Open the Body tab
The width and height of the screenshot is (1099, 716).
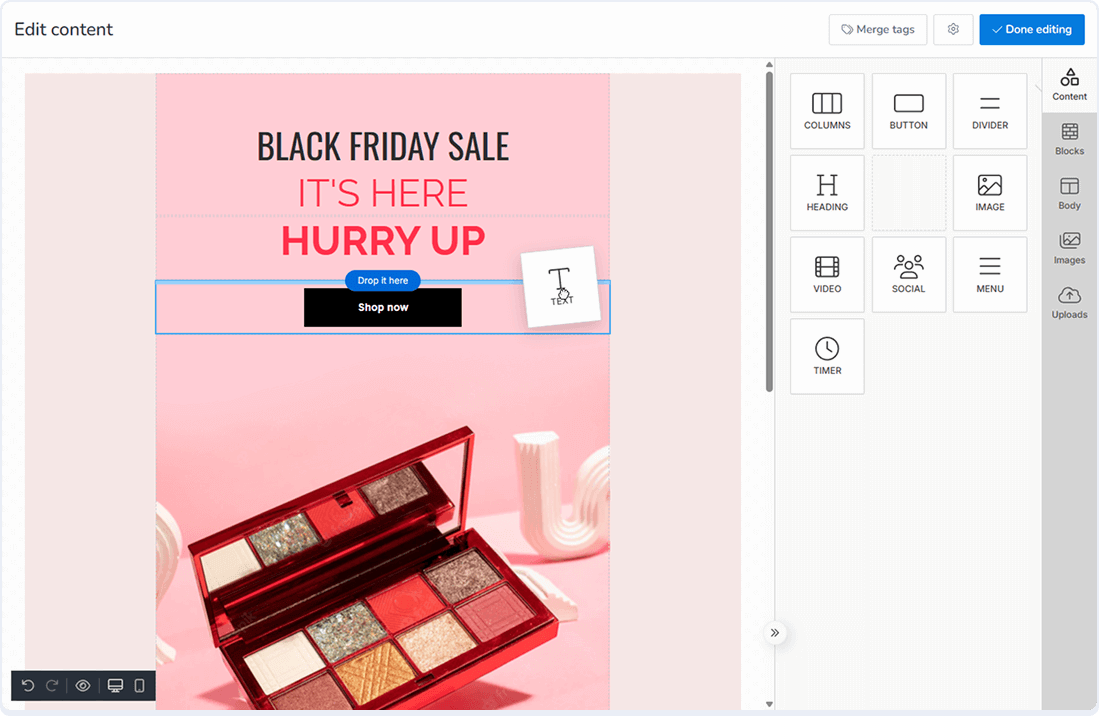click(x=1069, y=194)
